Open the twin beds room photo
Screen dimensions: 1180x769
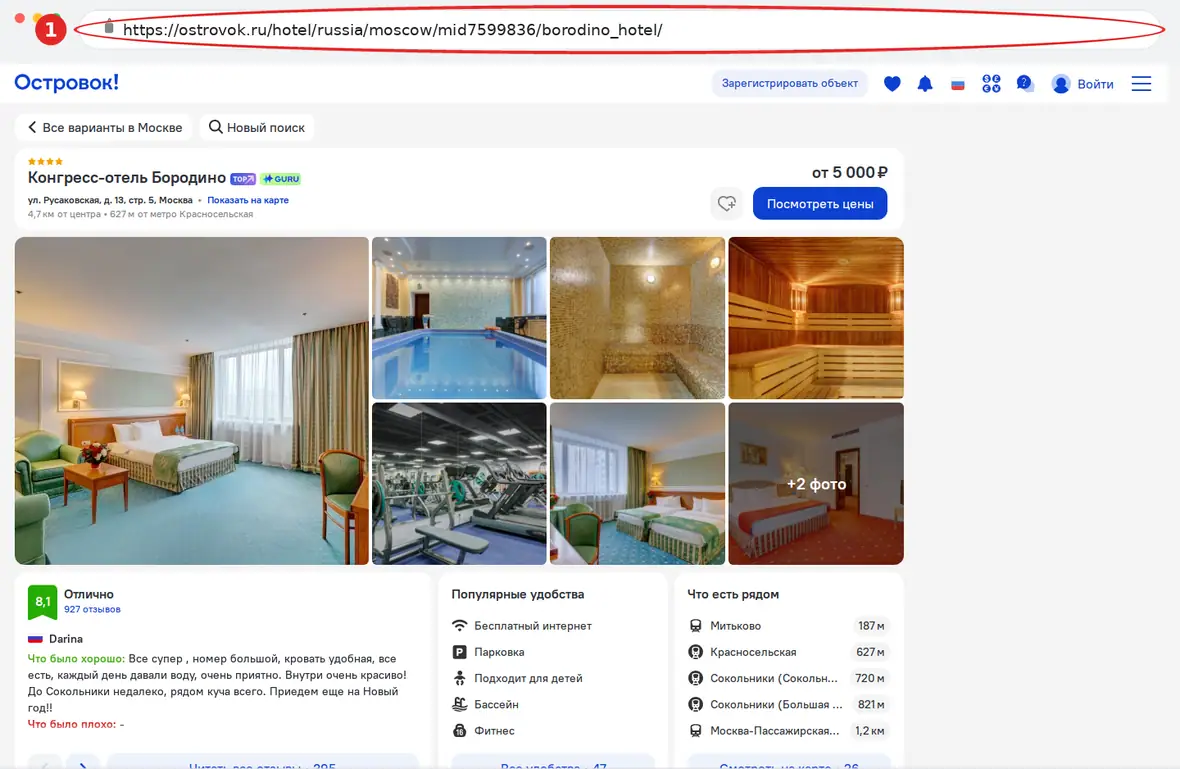637,483
